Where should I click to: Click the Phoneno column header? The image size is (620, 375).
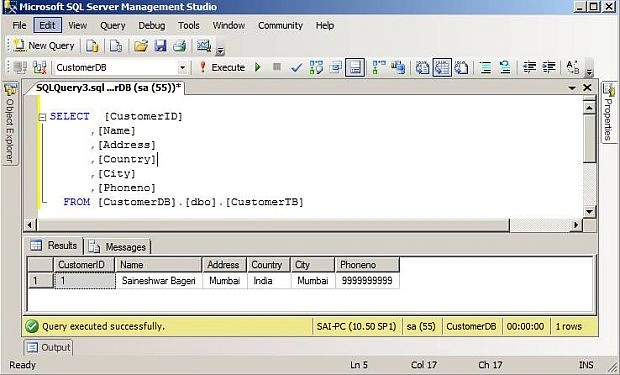[367, 265]
